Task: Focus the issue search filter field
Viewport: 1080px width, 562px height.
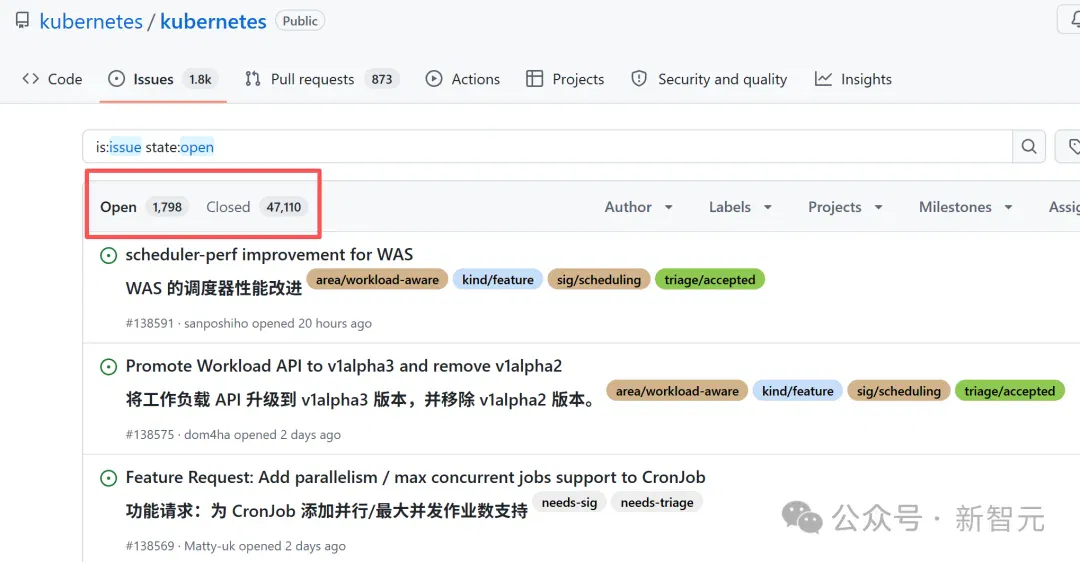Action: [547, 146]
